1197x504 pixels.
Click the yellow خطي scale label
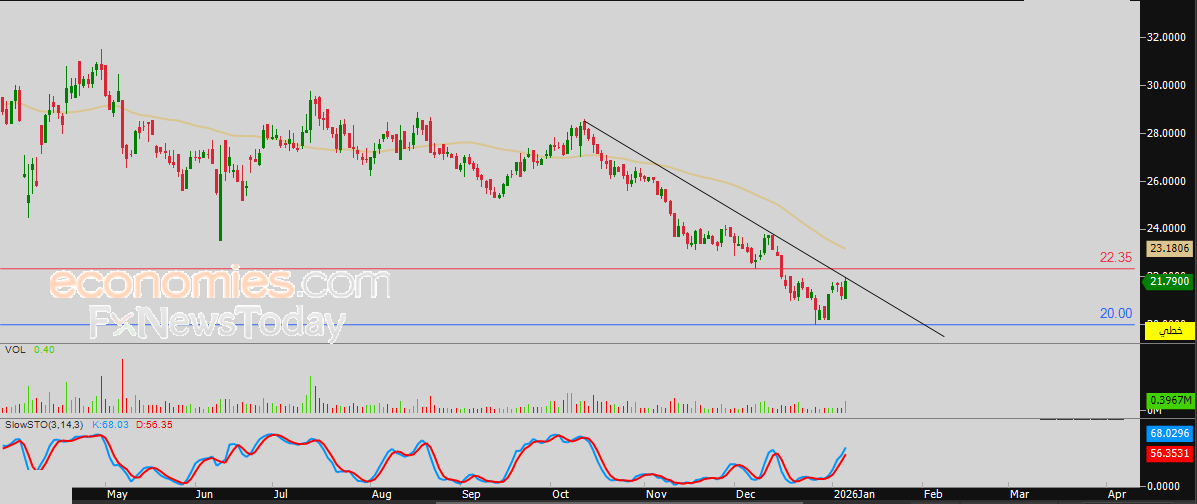click(1171, 331)
